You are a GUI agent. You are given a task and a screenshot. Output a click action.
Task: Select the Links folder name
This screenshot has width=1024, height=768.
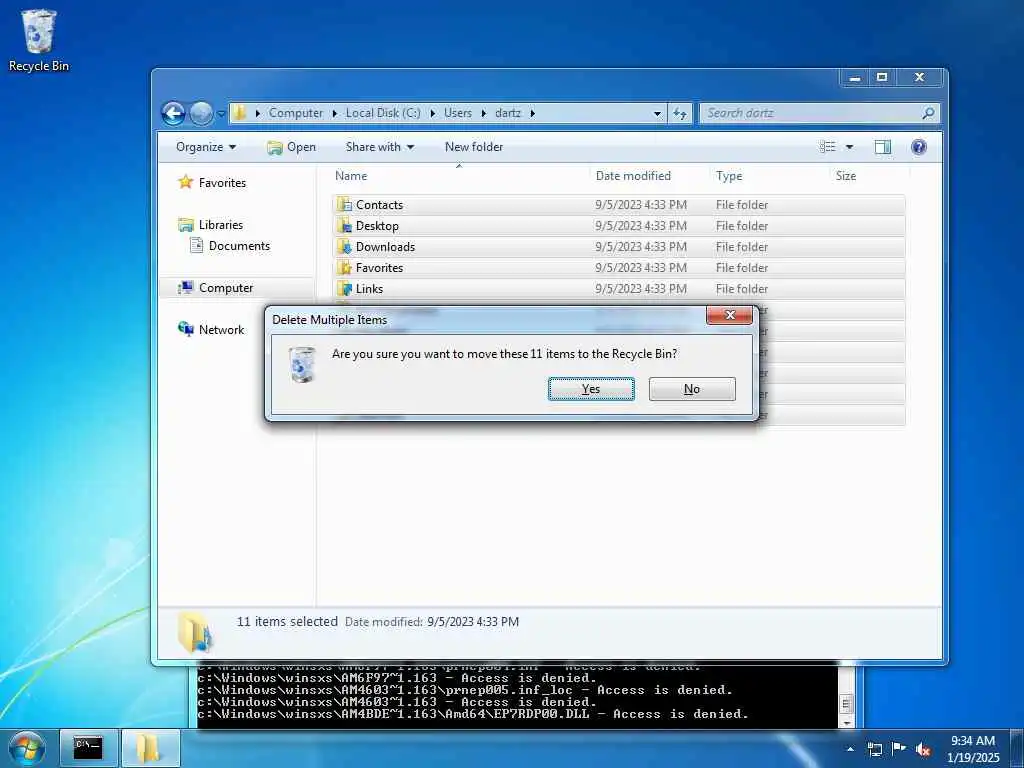[x=370, y=289]
